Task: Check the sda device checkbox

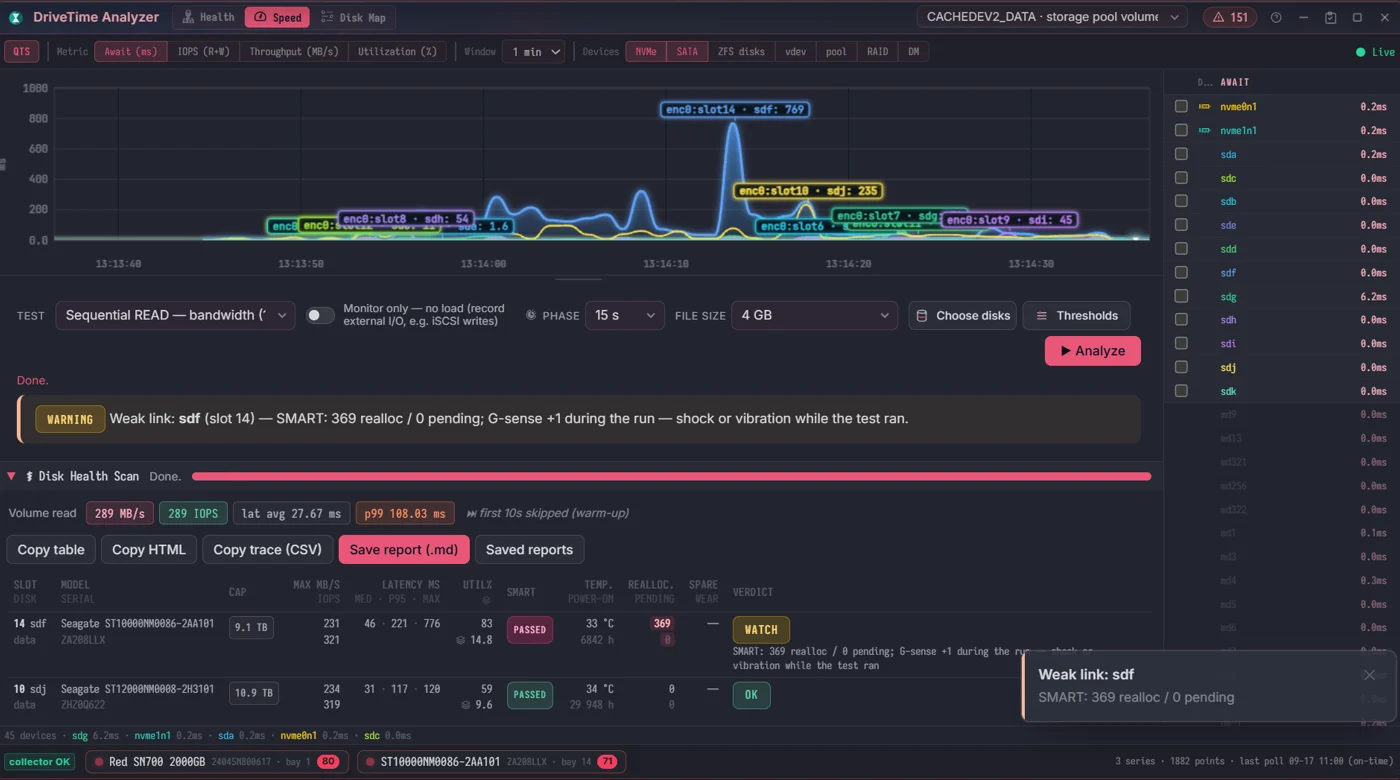Action: (x=1181, y=154)
